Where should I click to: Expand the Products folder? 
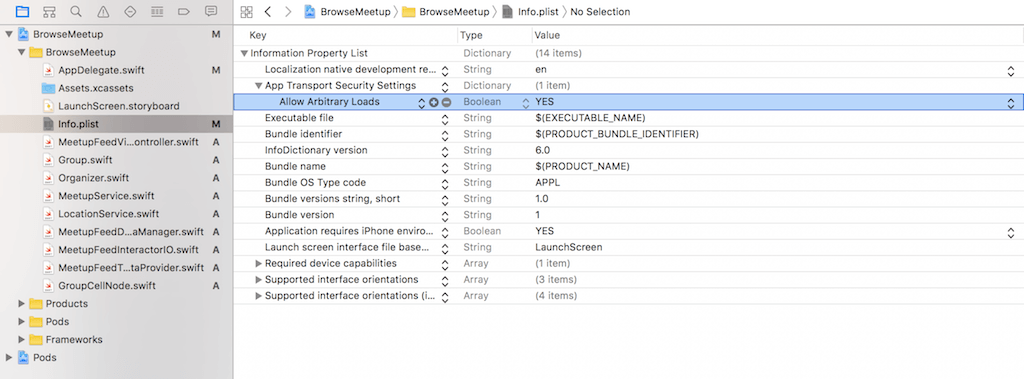tap(22, 303)
